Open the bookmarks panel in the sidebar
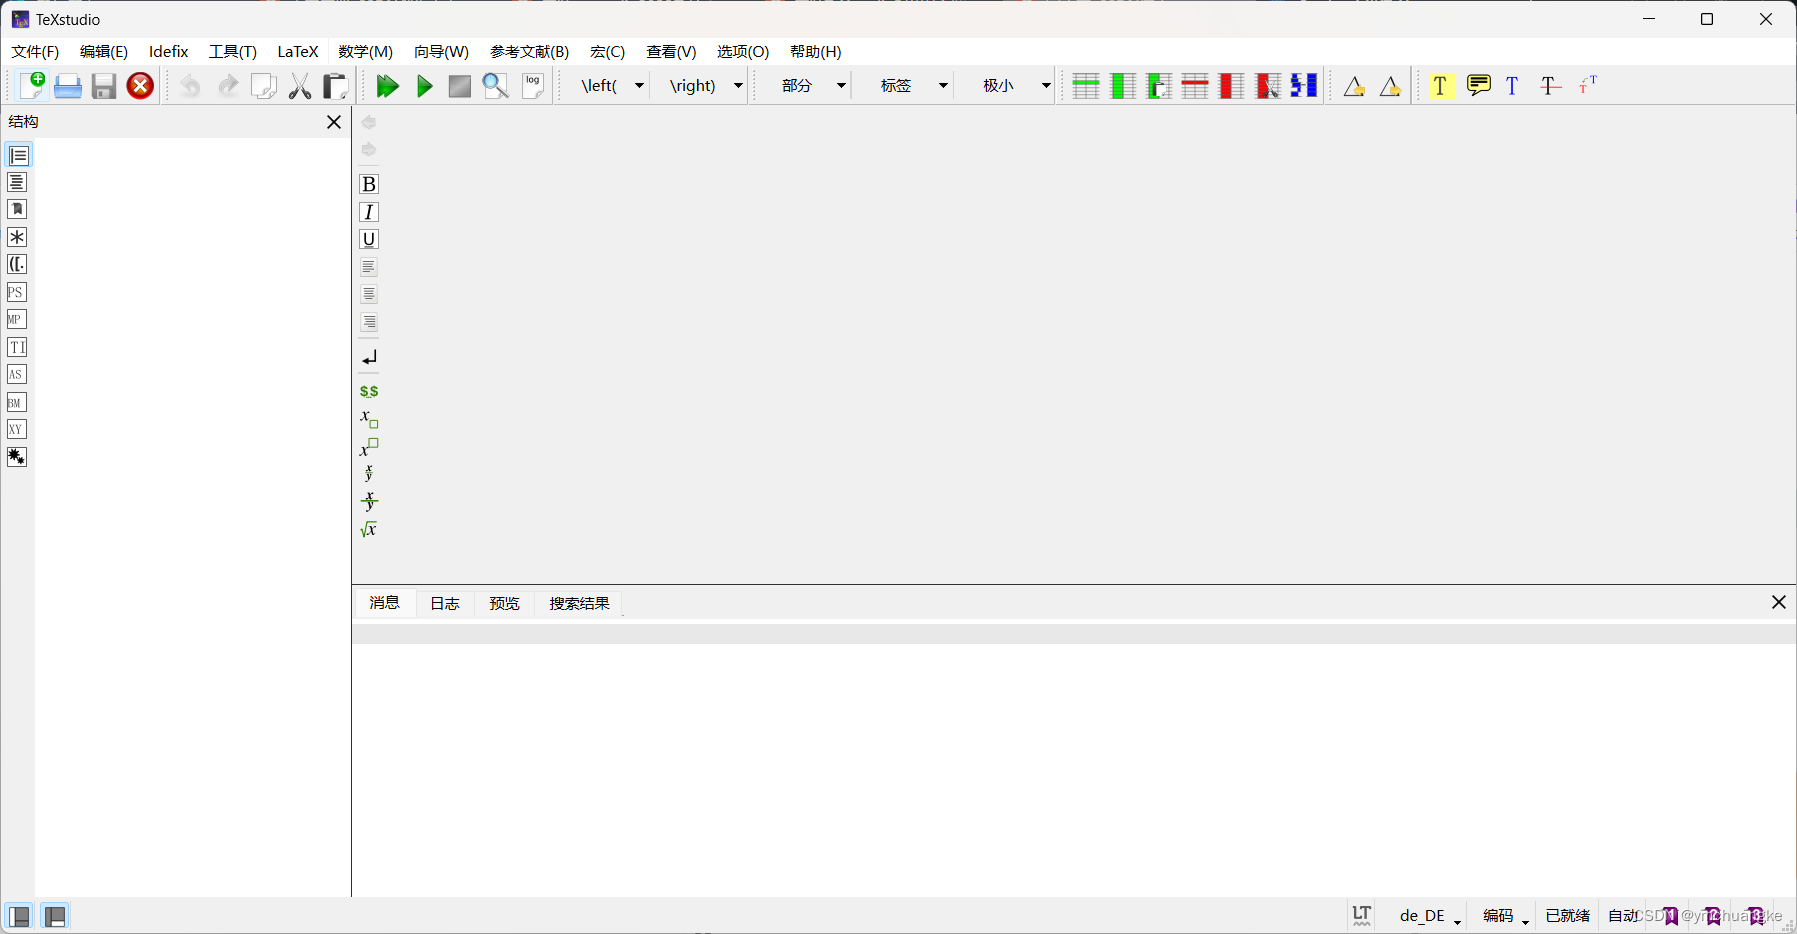The image size is (1797, 934). (16, 209)
